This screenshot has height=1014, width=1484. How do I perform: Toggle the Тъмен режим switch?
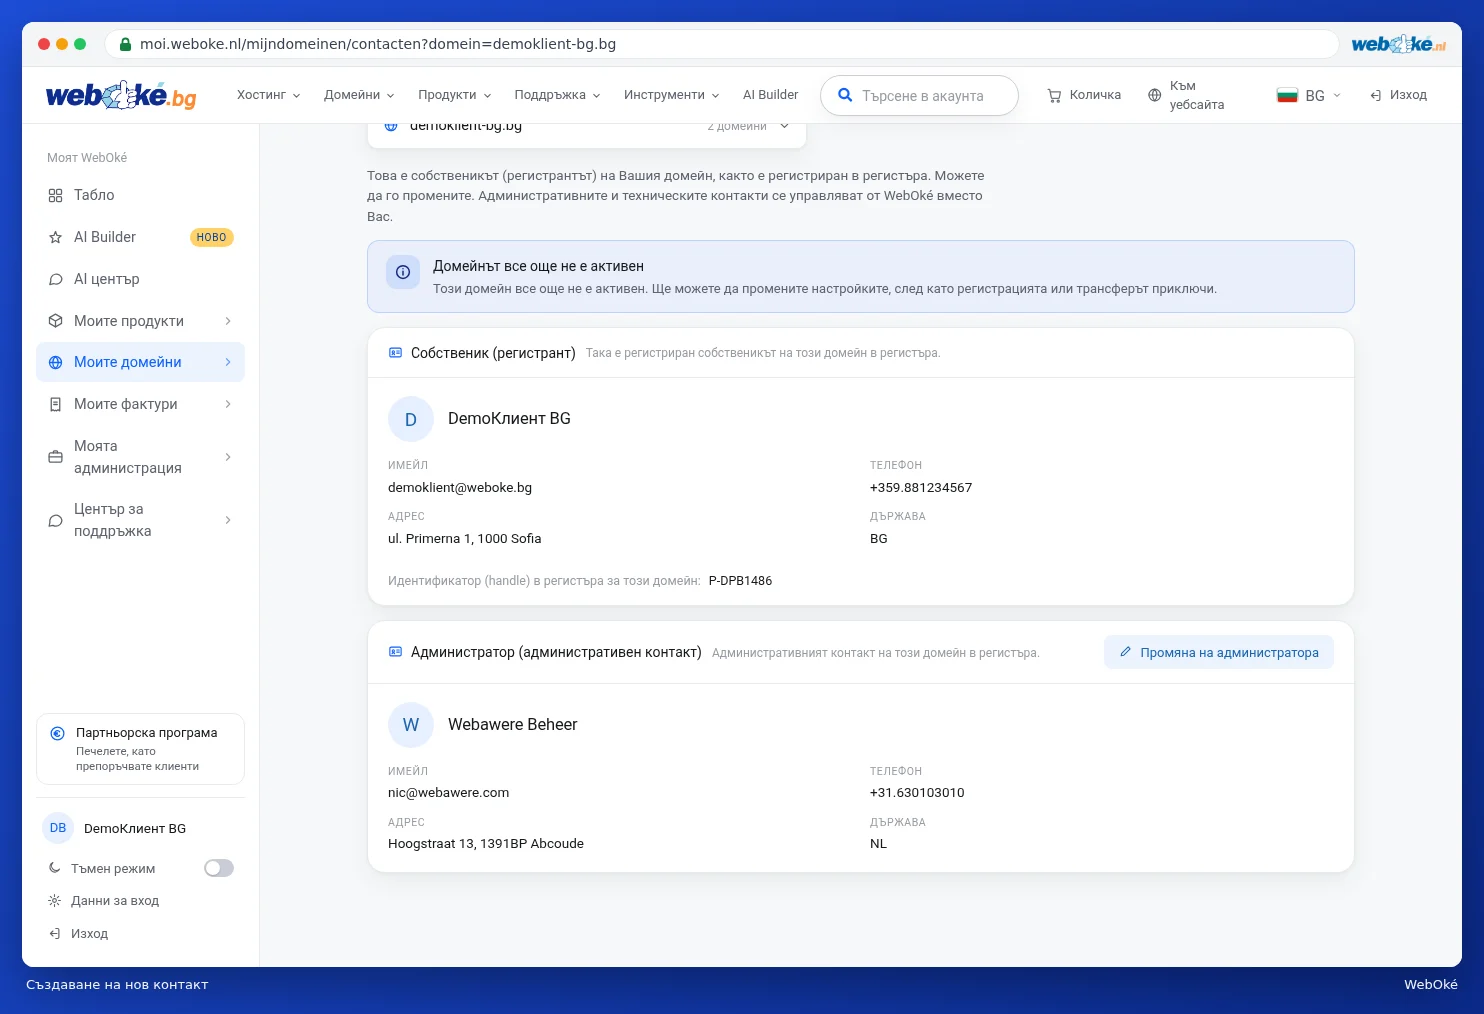pos(219,868)
